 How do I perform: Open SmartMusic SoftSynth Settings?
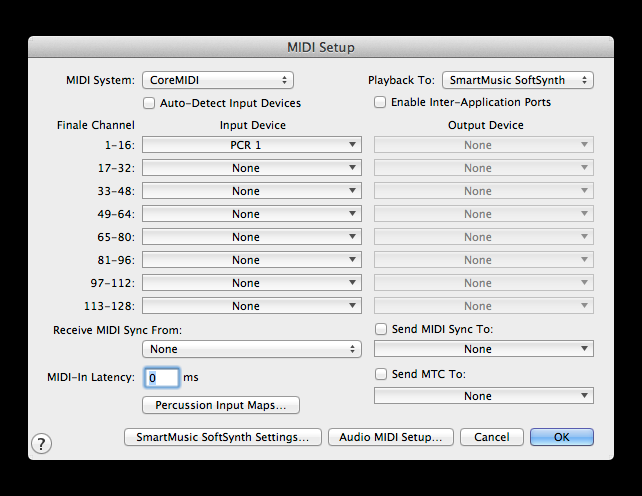pyautogui.click(x=222, y=437)
